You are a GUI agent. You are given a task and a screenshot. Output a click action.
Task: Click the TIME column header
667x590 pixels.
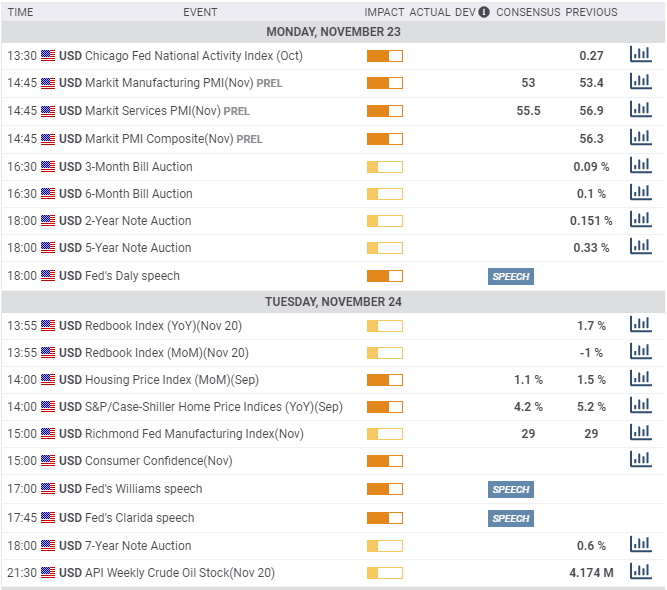click(x=20, y=12)
